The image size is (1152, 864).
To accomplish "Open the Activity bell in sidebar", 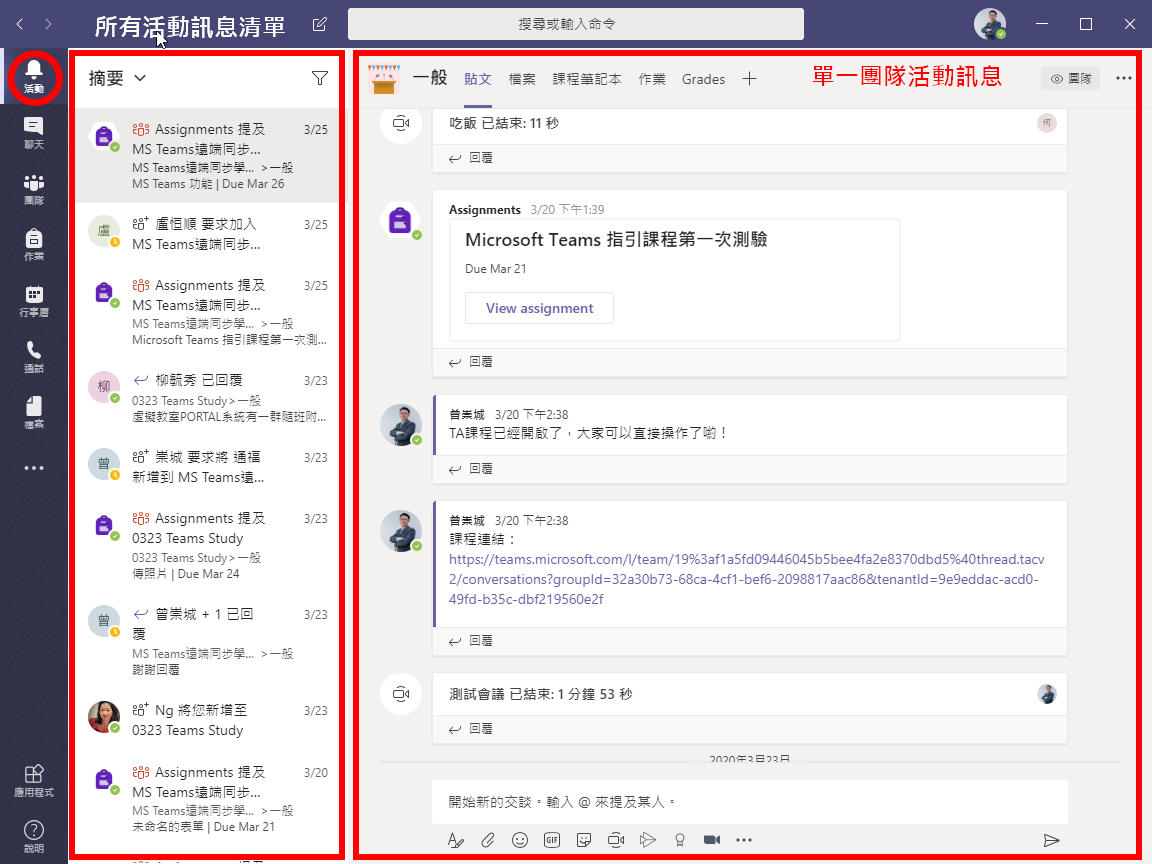I will [34, 76].
